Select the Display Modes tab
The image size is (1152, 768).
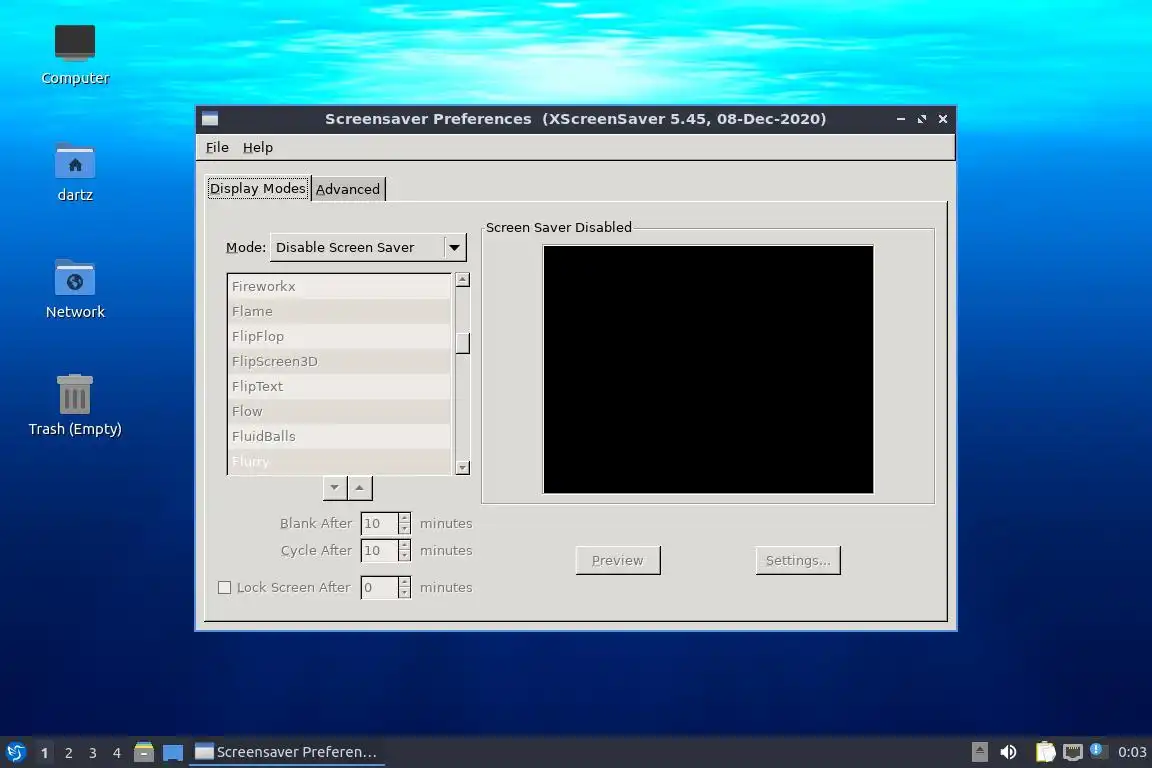click(x=258, y=188)
